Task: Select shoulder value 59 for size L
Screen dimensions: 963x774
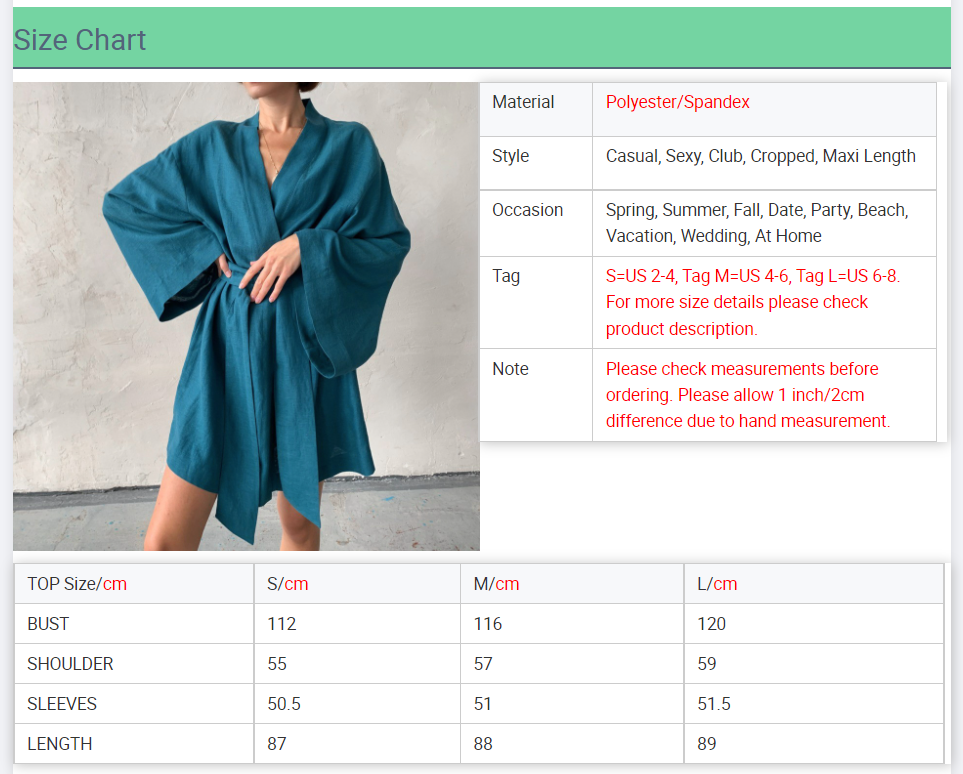Action: (x=706, y=663)
